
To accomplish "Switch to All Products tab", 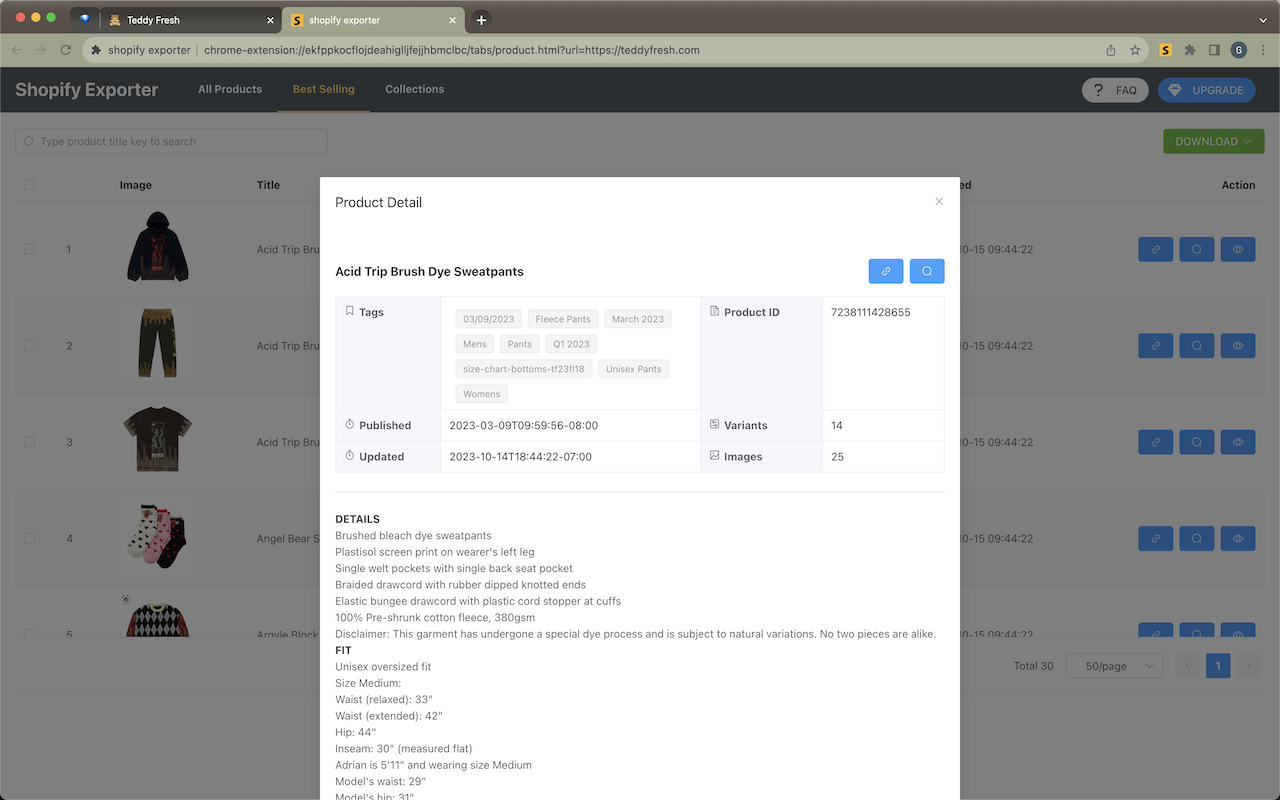I will click(x=230, y=89).
